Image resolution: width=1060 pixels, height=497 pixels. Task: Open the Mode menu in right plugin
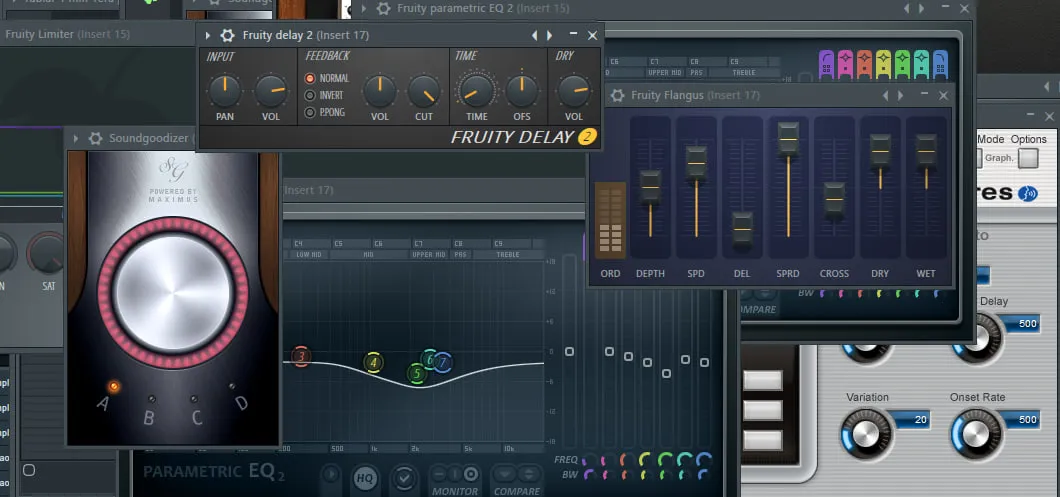click(x=990, y=139)
